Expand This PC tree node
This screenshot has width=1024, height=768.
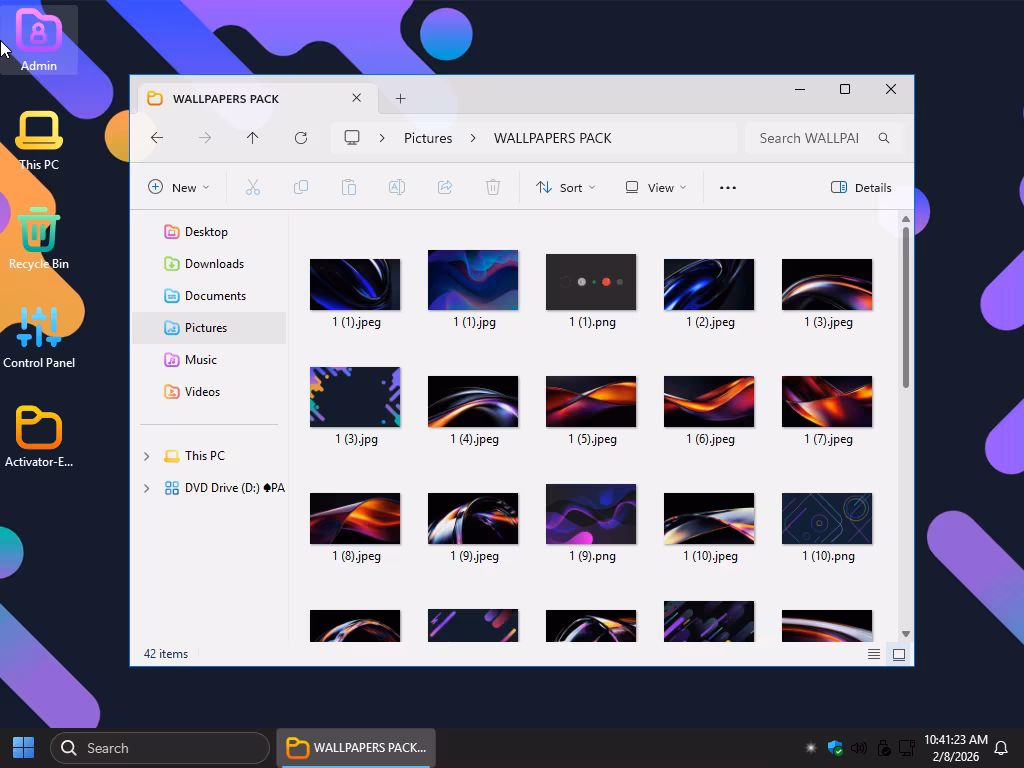(146, 456)
